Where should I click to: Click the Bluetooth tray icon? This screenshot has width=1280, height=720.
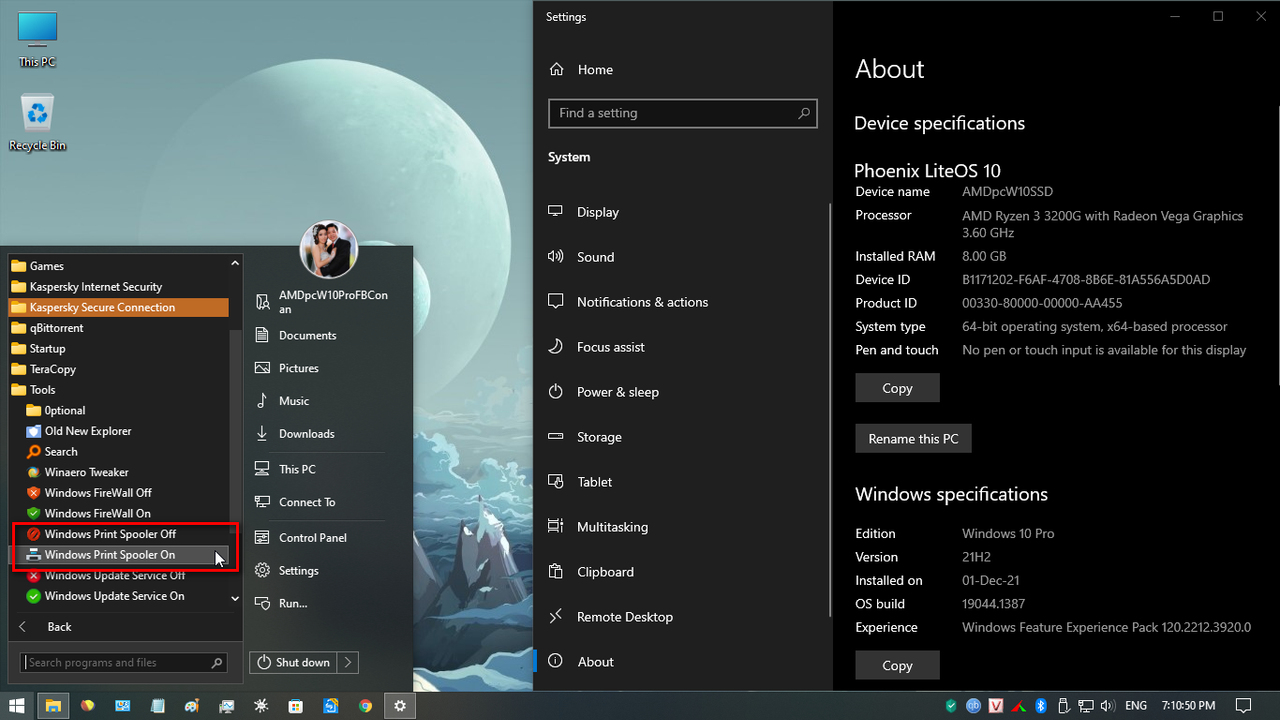1041,705
